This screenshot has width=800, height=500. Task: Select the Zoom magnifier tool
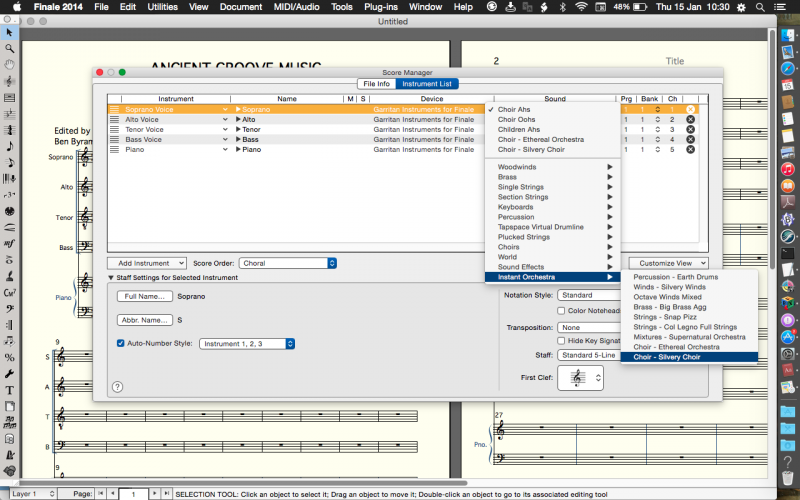coord(9,47)
